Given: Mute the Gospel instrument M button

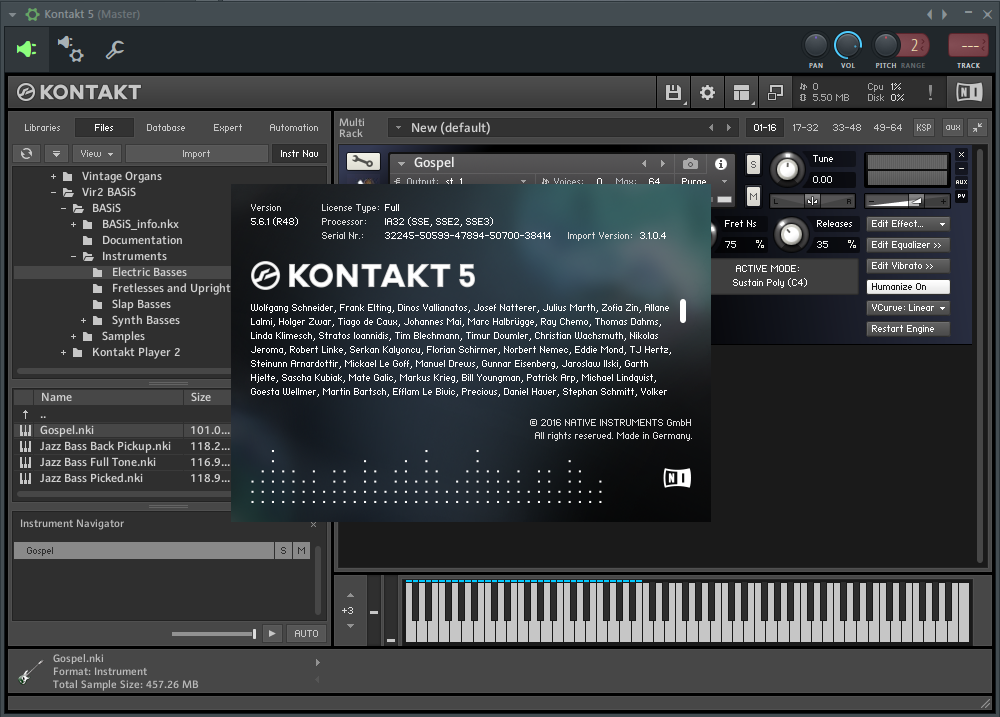Looking at the screenshot, I should (x=753, y=196).
